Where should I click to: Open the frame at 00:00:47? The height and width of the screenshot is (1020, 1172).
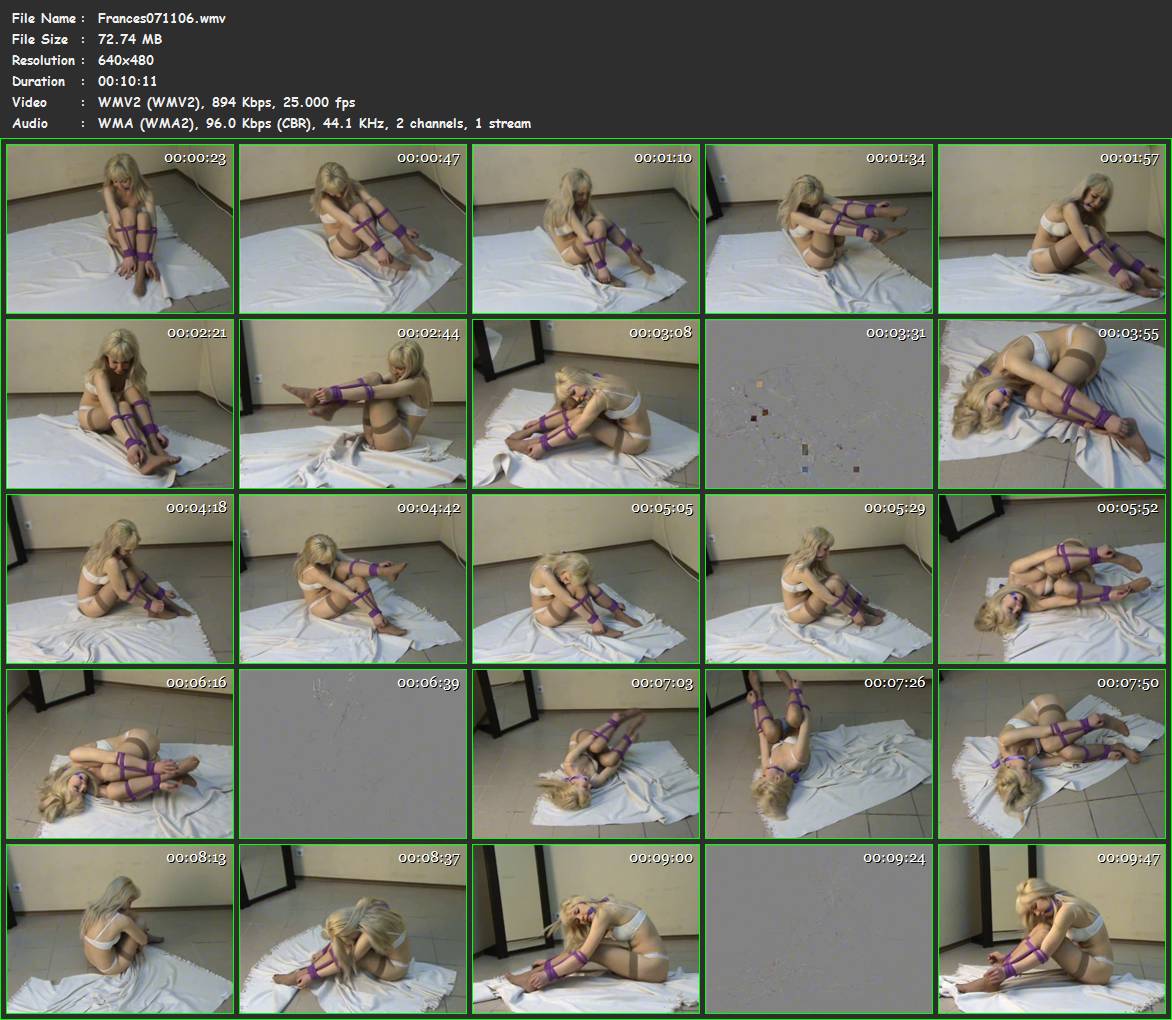pos(353,229)
